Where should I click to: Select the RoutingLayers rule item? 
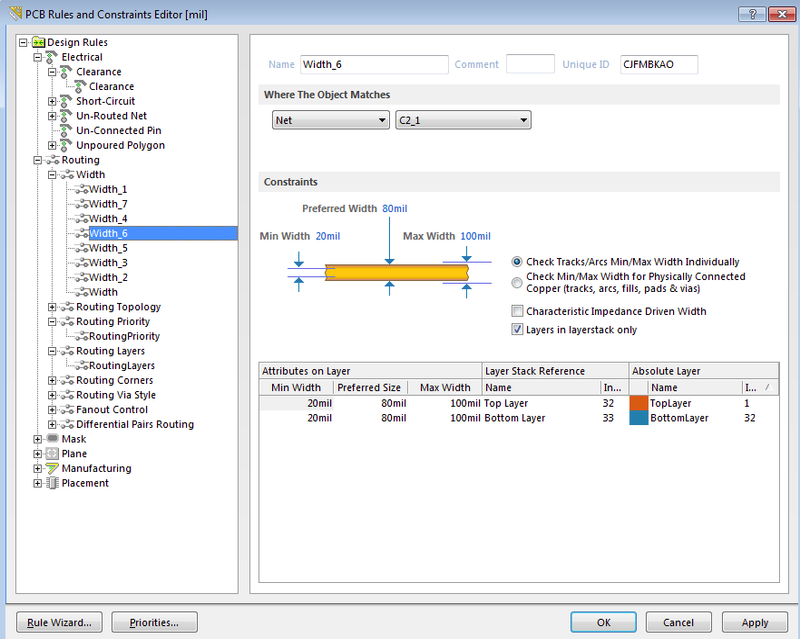[121, 366]
